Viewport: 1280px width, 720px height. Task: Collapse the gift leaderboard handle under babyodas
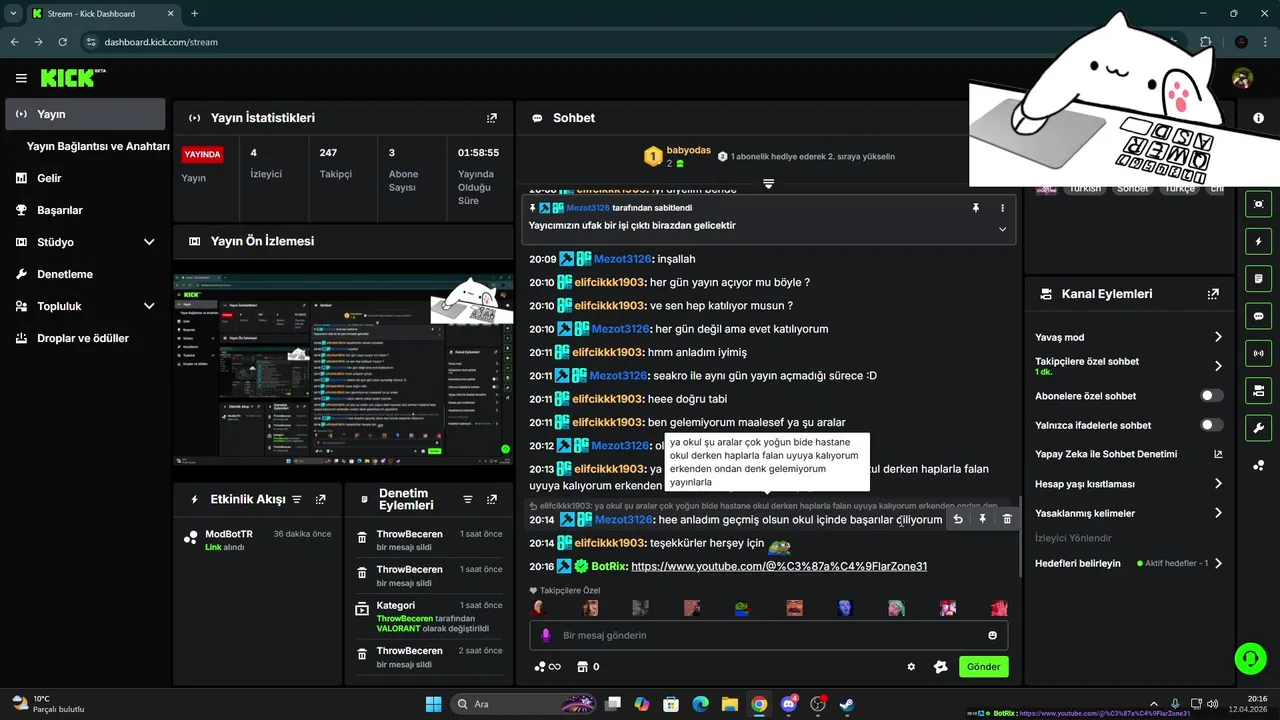tap(768, 184)
